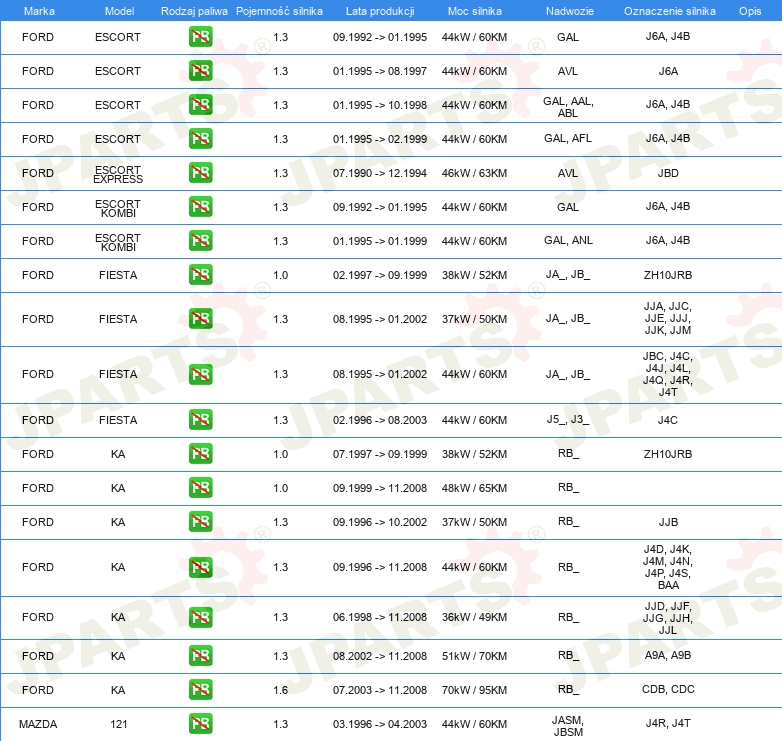This screenshot has height=741, width=782.
Task: Click the fuel icon in the Escort Kombi GAL, ANL row
Action: (200, 240)
